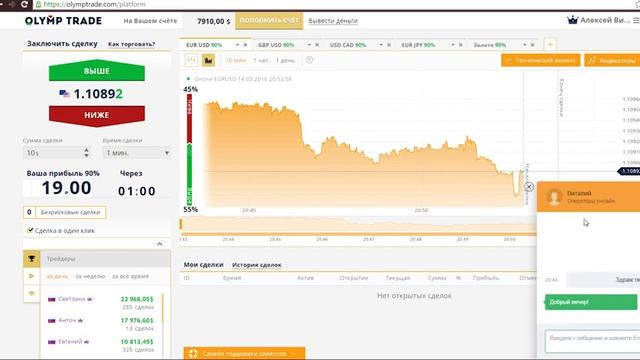Click the orange play arrow sidebar icon
Viewport: 640px width, 360px height.
[31, 276]
